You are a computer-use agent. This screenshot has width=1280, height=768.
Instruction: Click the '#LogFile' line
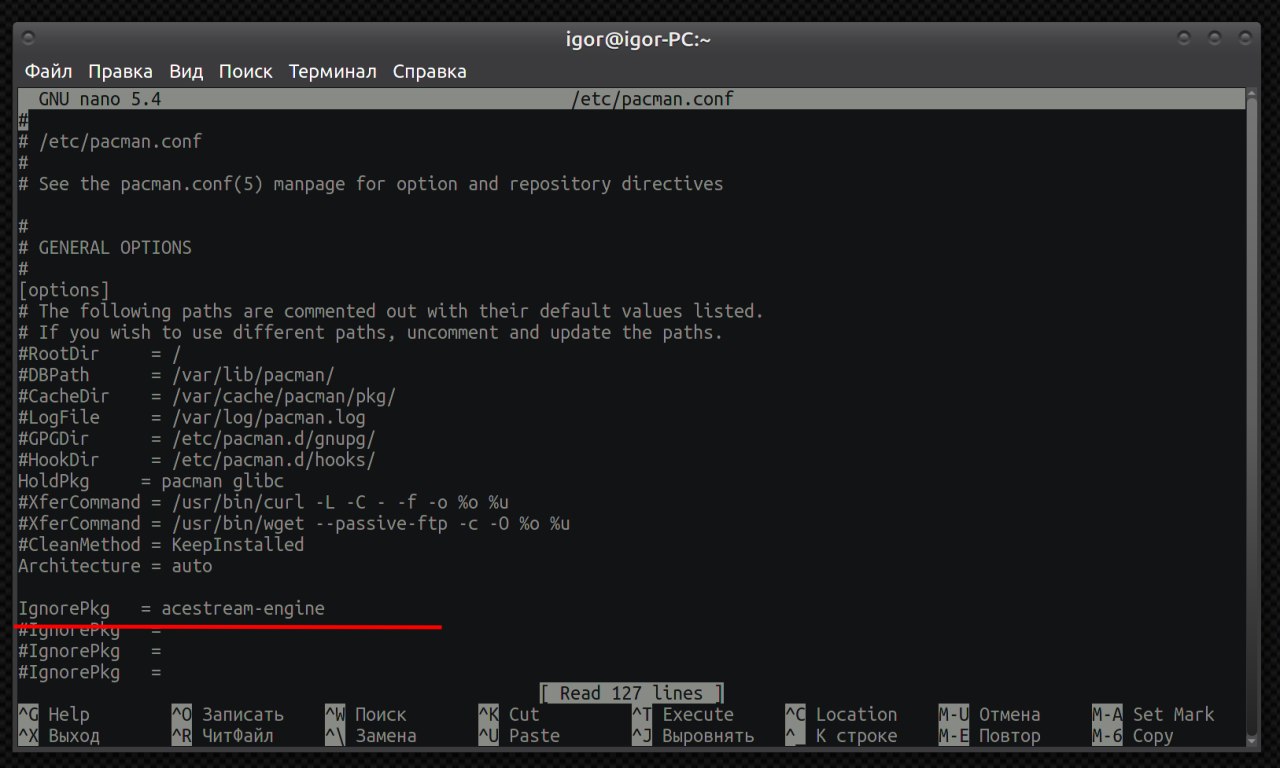pos(192,417)
